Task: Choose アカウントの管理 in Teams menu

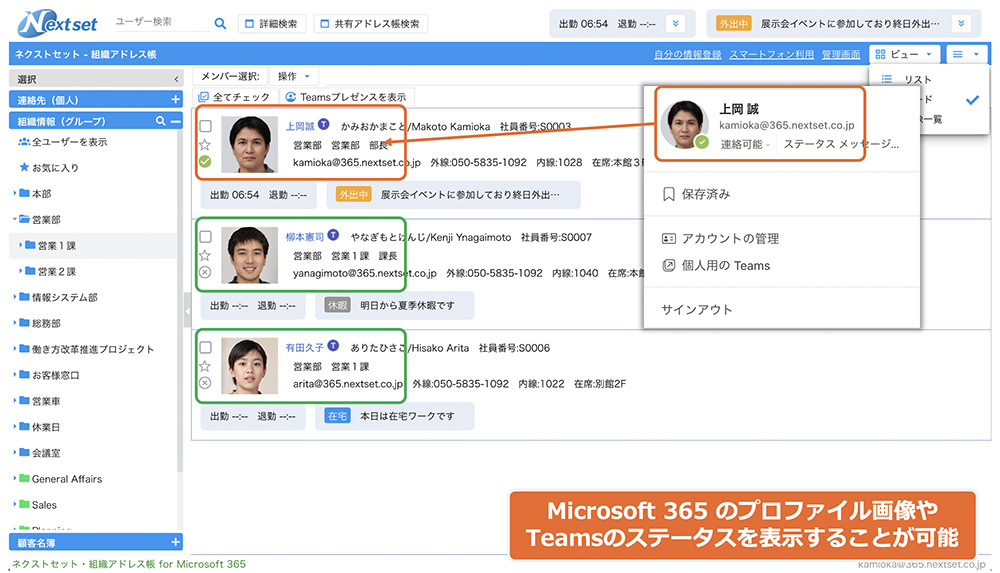Action: tap(721, 239)
